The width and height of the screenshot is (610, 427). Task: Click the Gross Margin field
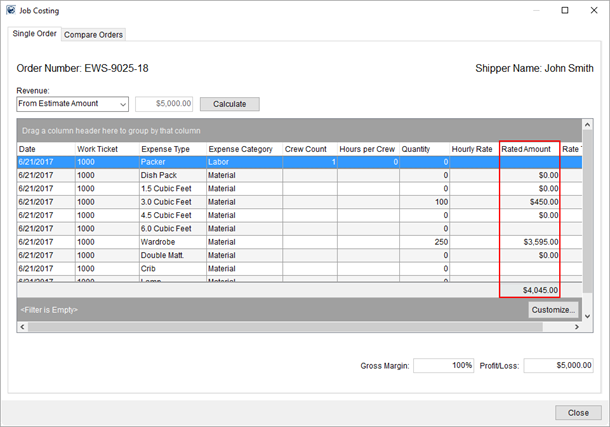[443, 366]
